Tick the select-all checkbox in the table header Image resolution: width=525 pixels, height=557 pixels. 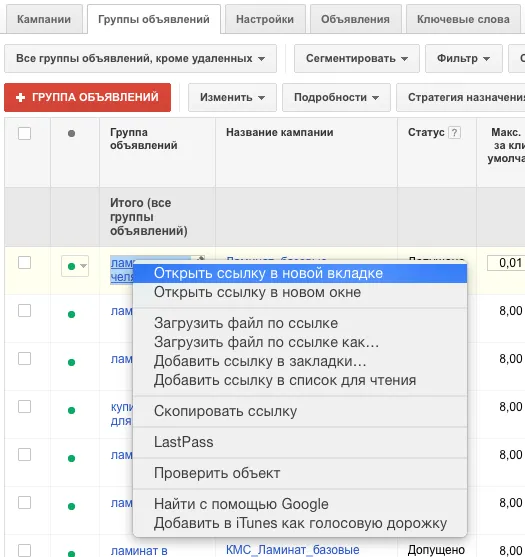click(25, 134)
